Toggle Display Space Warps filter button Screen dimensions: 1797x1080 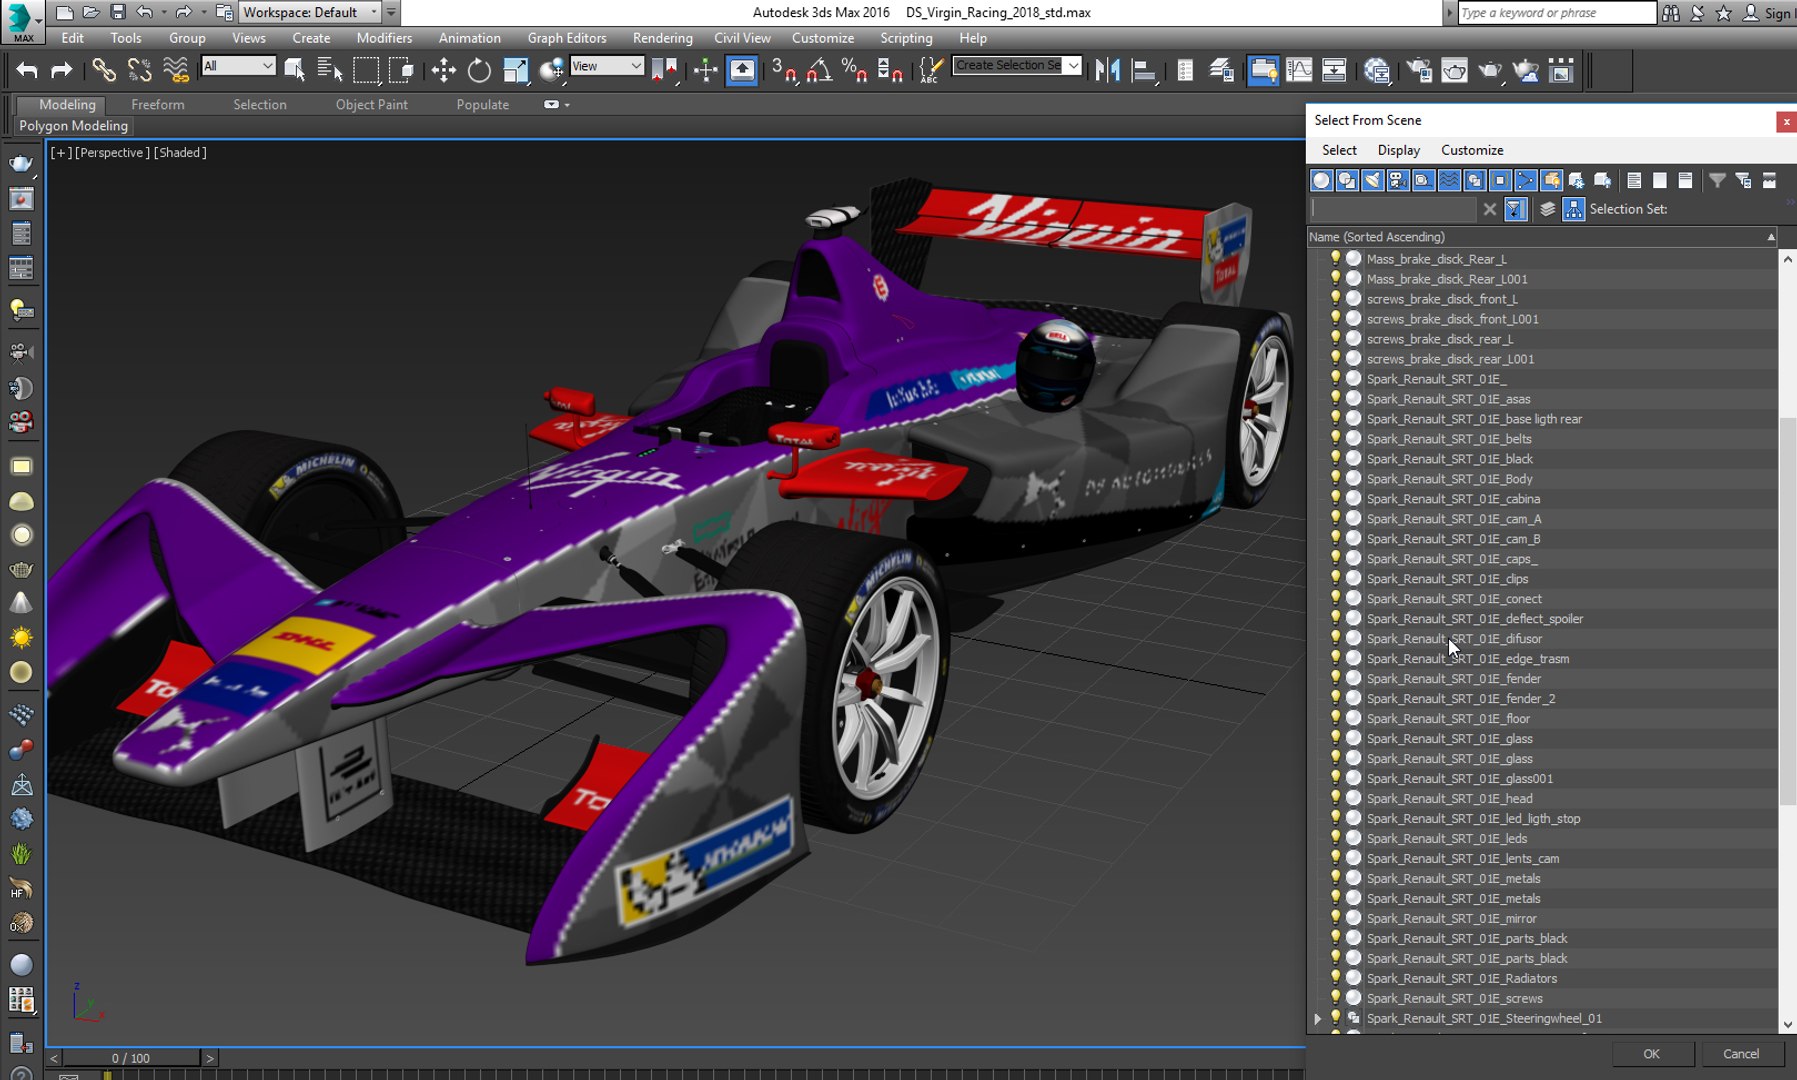[x=1449, y=180]
